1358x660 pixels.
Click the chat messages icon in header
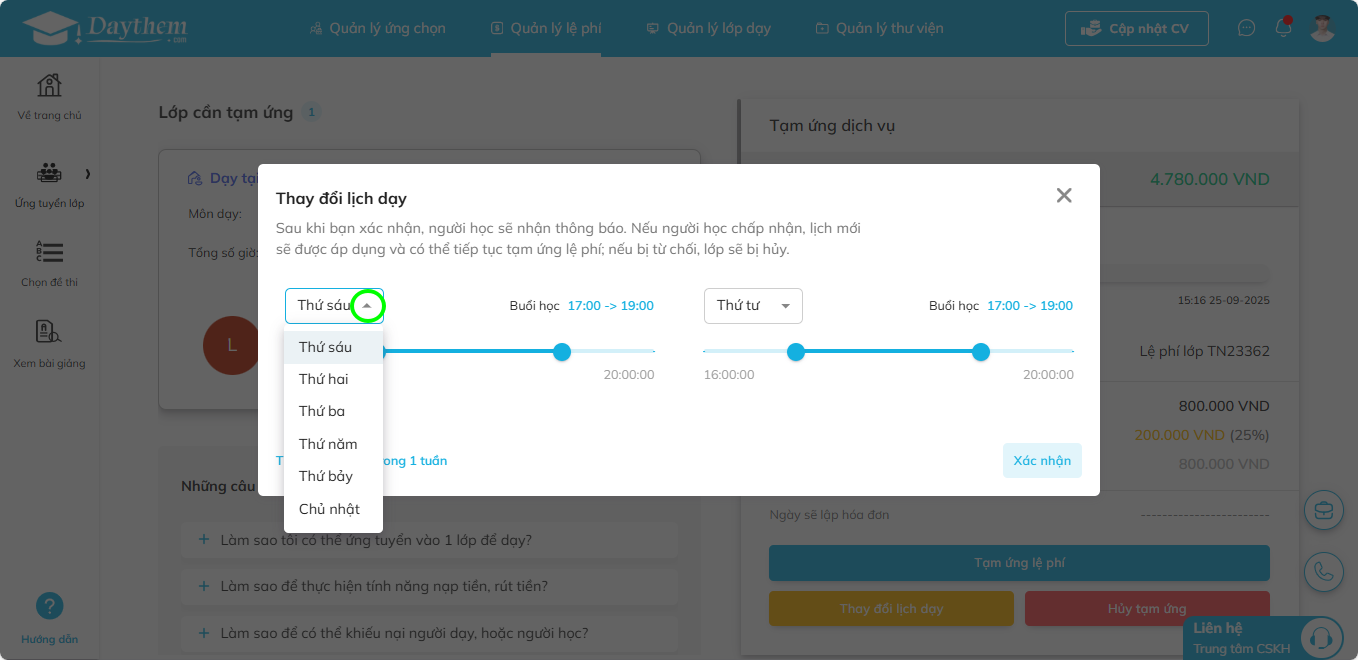click(1246, 28)
